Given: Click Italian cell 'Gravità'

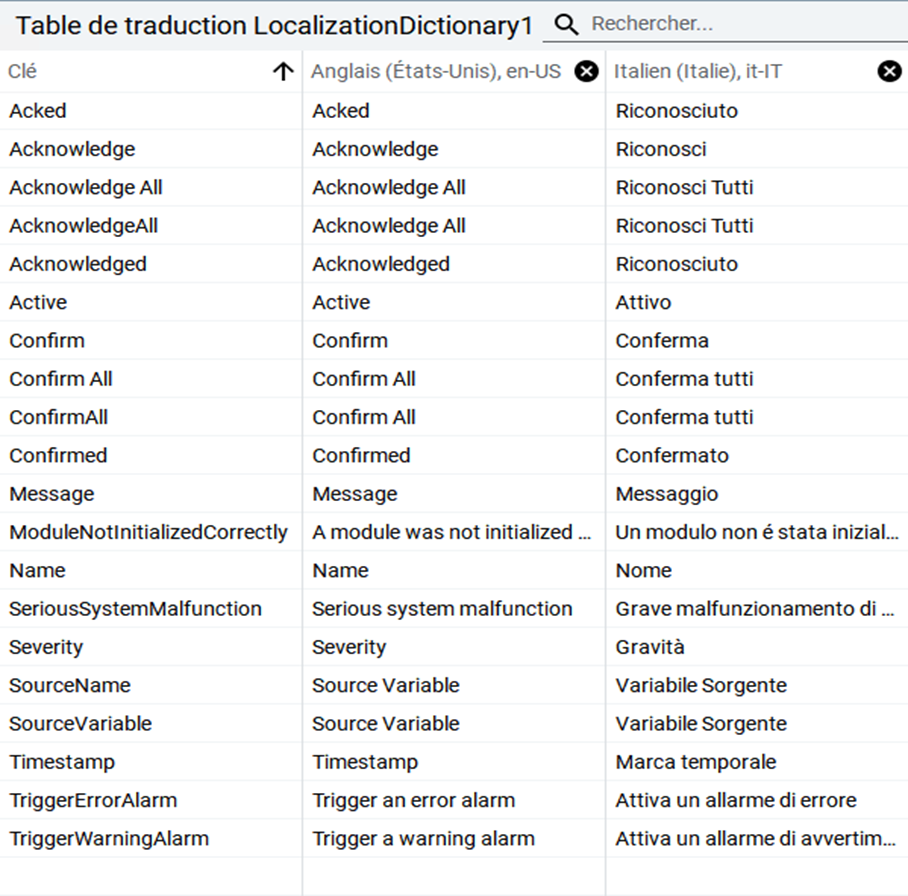Looking at the screenshot, I should pyautogui.click(x=650, y=647).
